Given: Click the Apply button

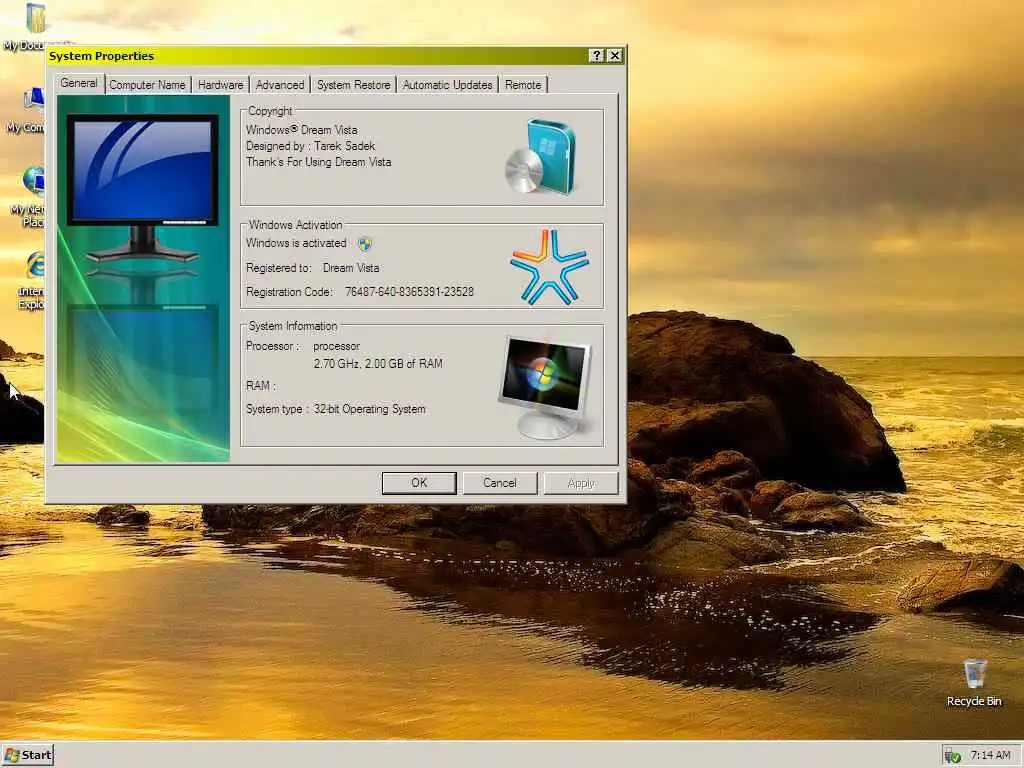Looking at the screenshot, I should click(581, 483).
